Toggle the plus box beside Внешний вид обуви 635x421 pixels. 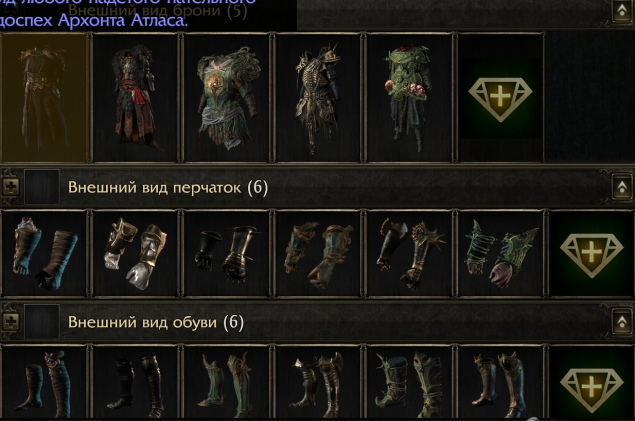pos(11,322)
